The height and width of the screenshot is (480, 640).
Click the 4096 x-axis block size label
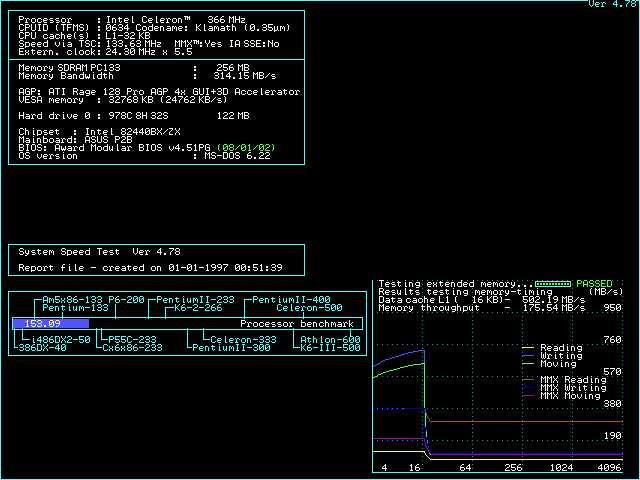[x=610, y=468]
